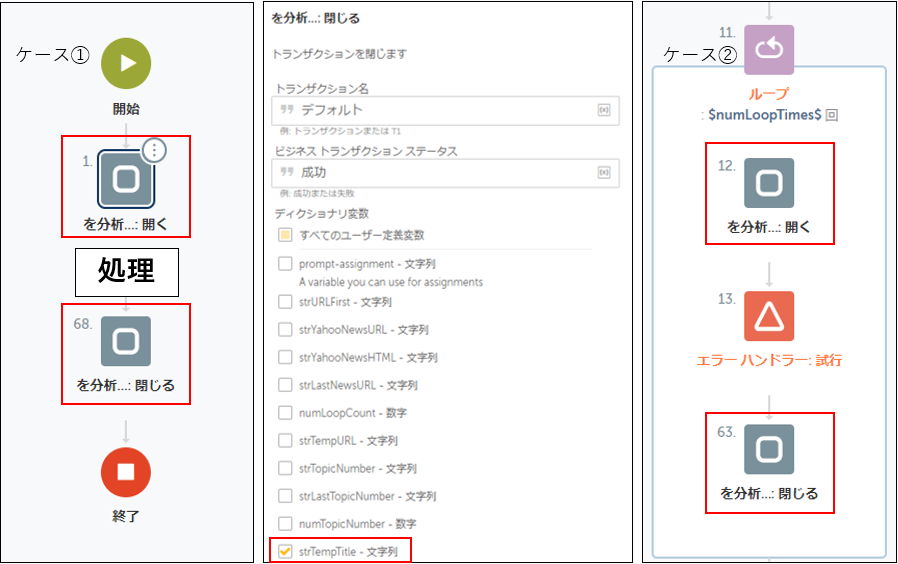Click the red End node icon
898x564 pixels.
[126, 472]
